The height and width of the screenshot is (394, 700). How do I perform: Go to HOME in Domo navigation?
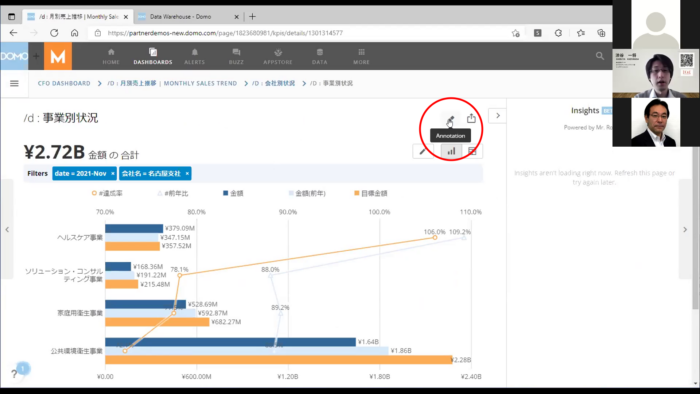(x=111, y=57)
